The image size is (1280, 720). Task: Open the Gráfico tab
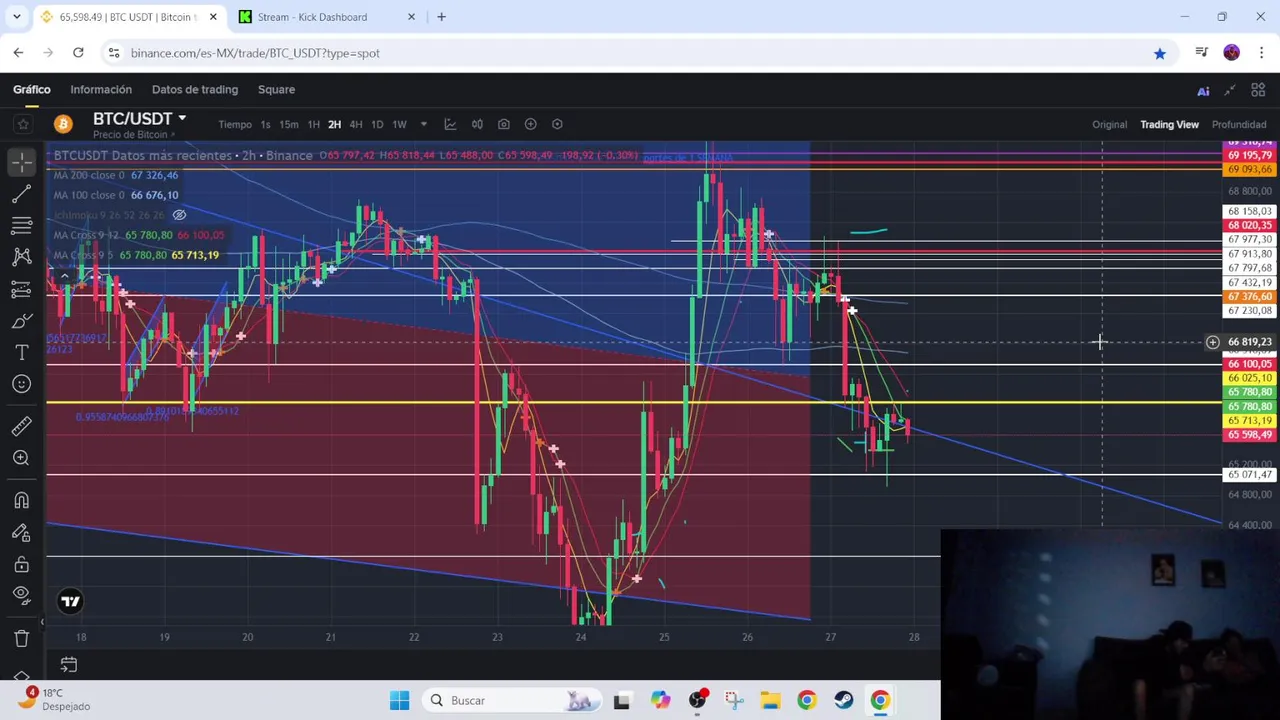pyautogui.click(x=31, y=89)
